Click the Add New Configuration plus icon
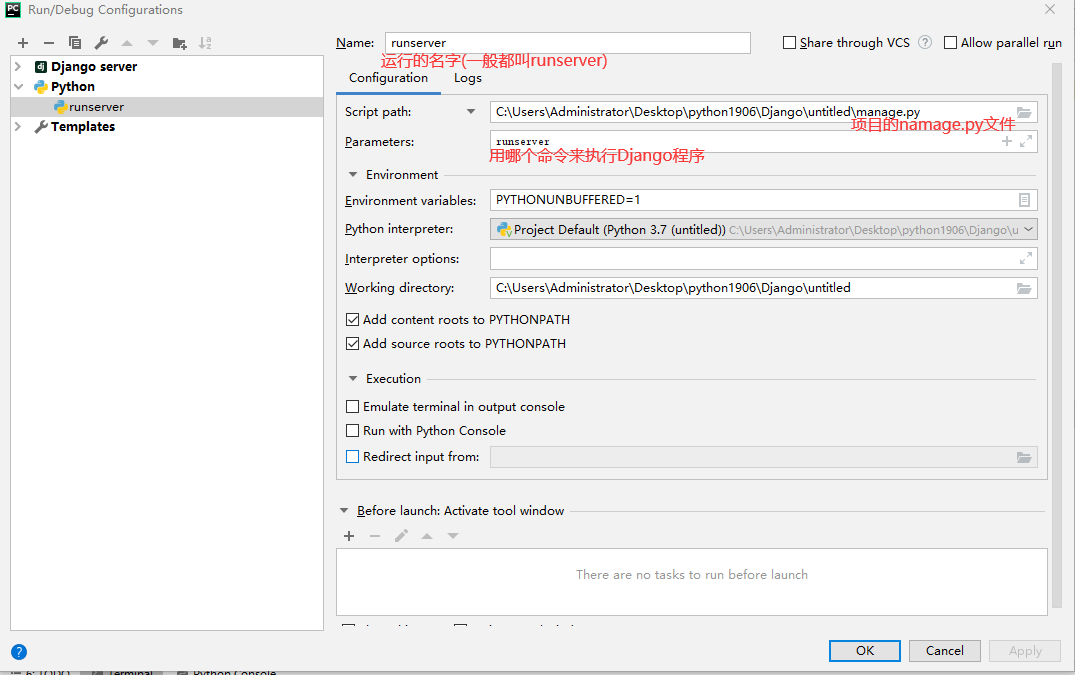The image size is (1075, 675). click(x=23, y=43)
